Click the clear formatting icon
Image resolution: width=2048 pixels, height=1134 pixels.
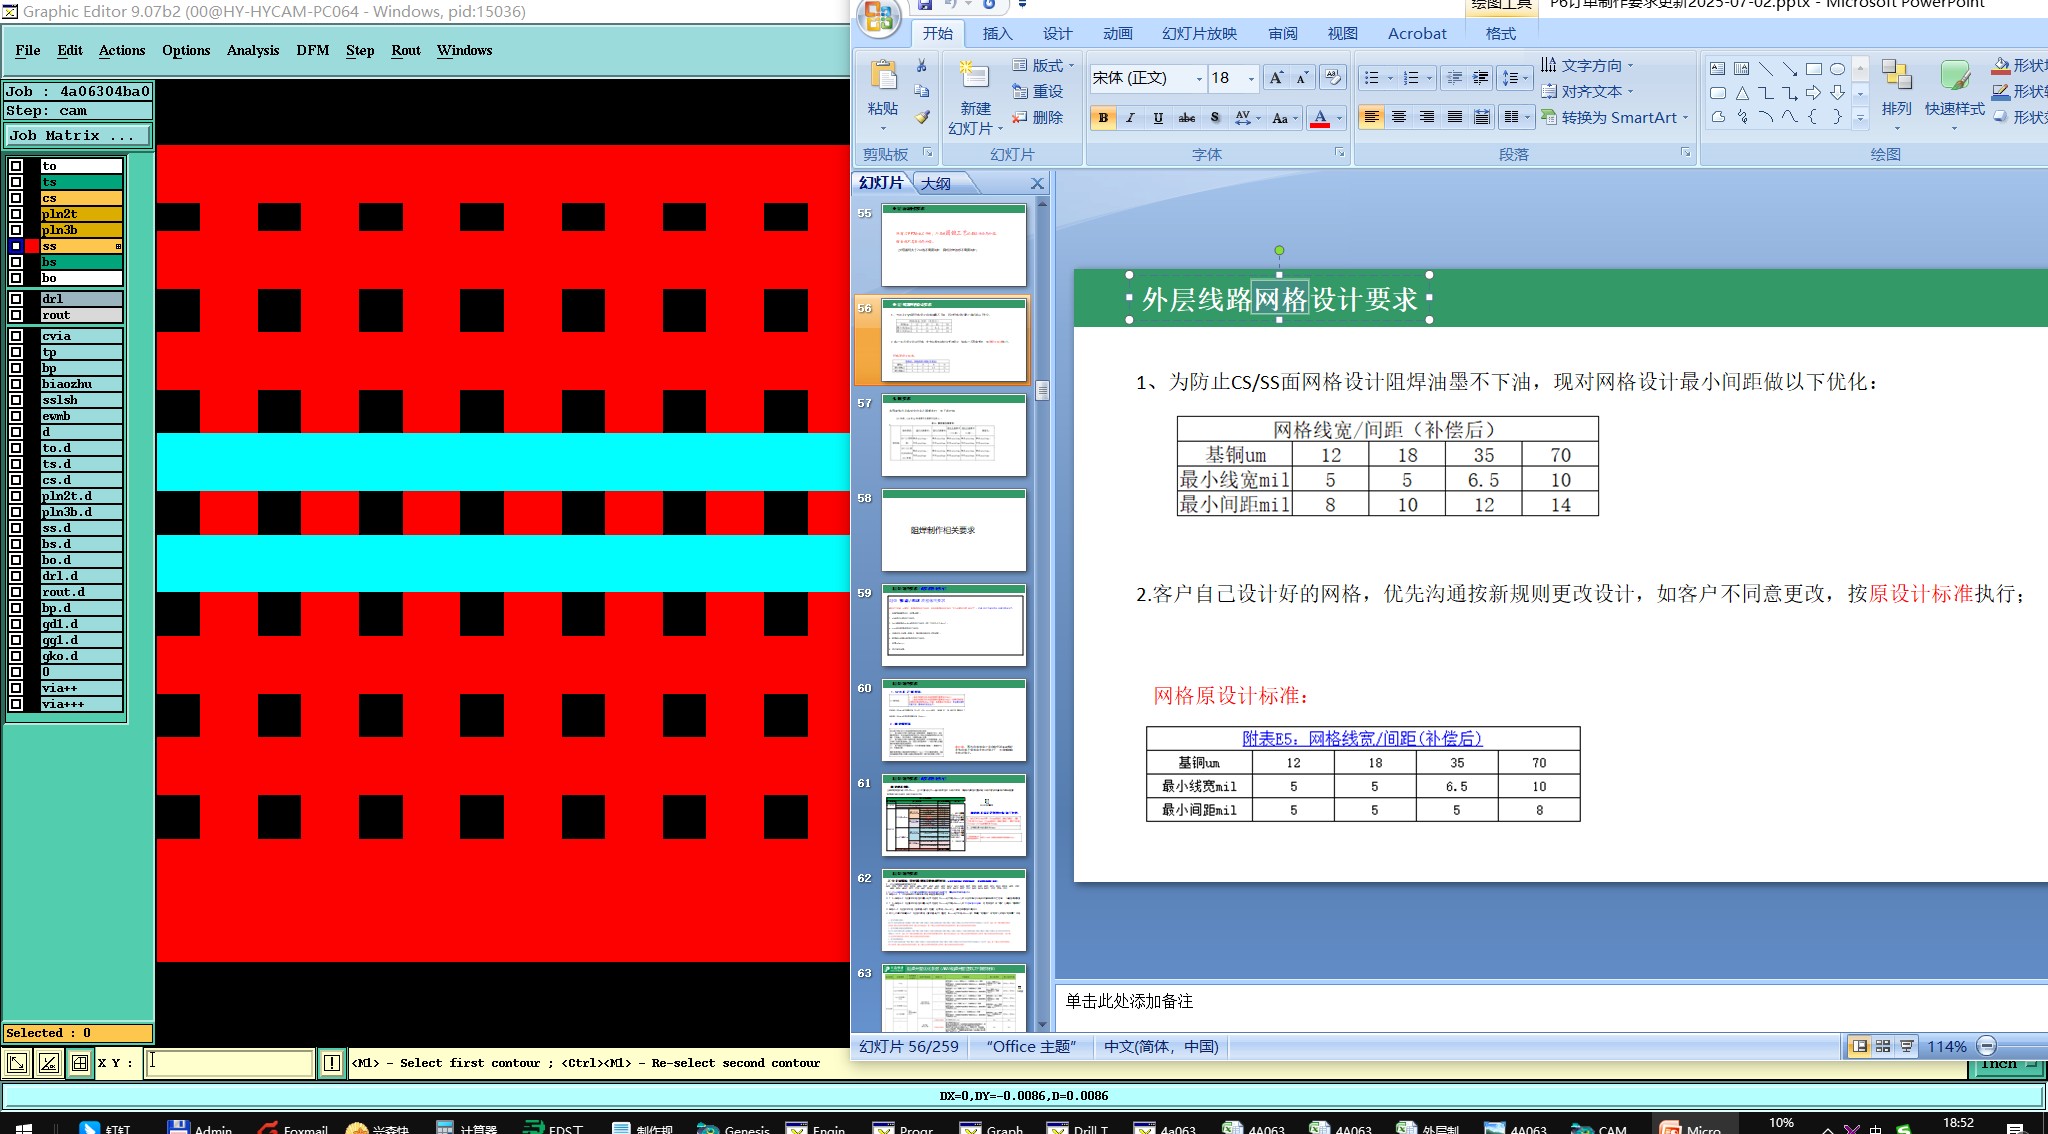1332,78
